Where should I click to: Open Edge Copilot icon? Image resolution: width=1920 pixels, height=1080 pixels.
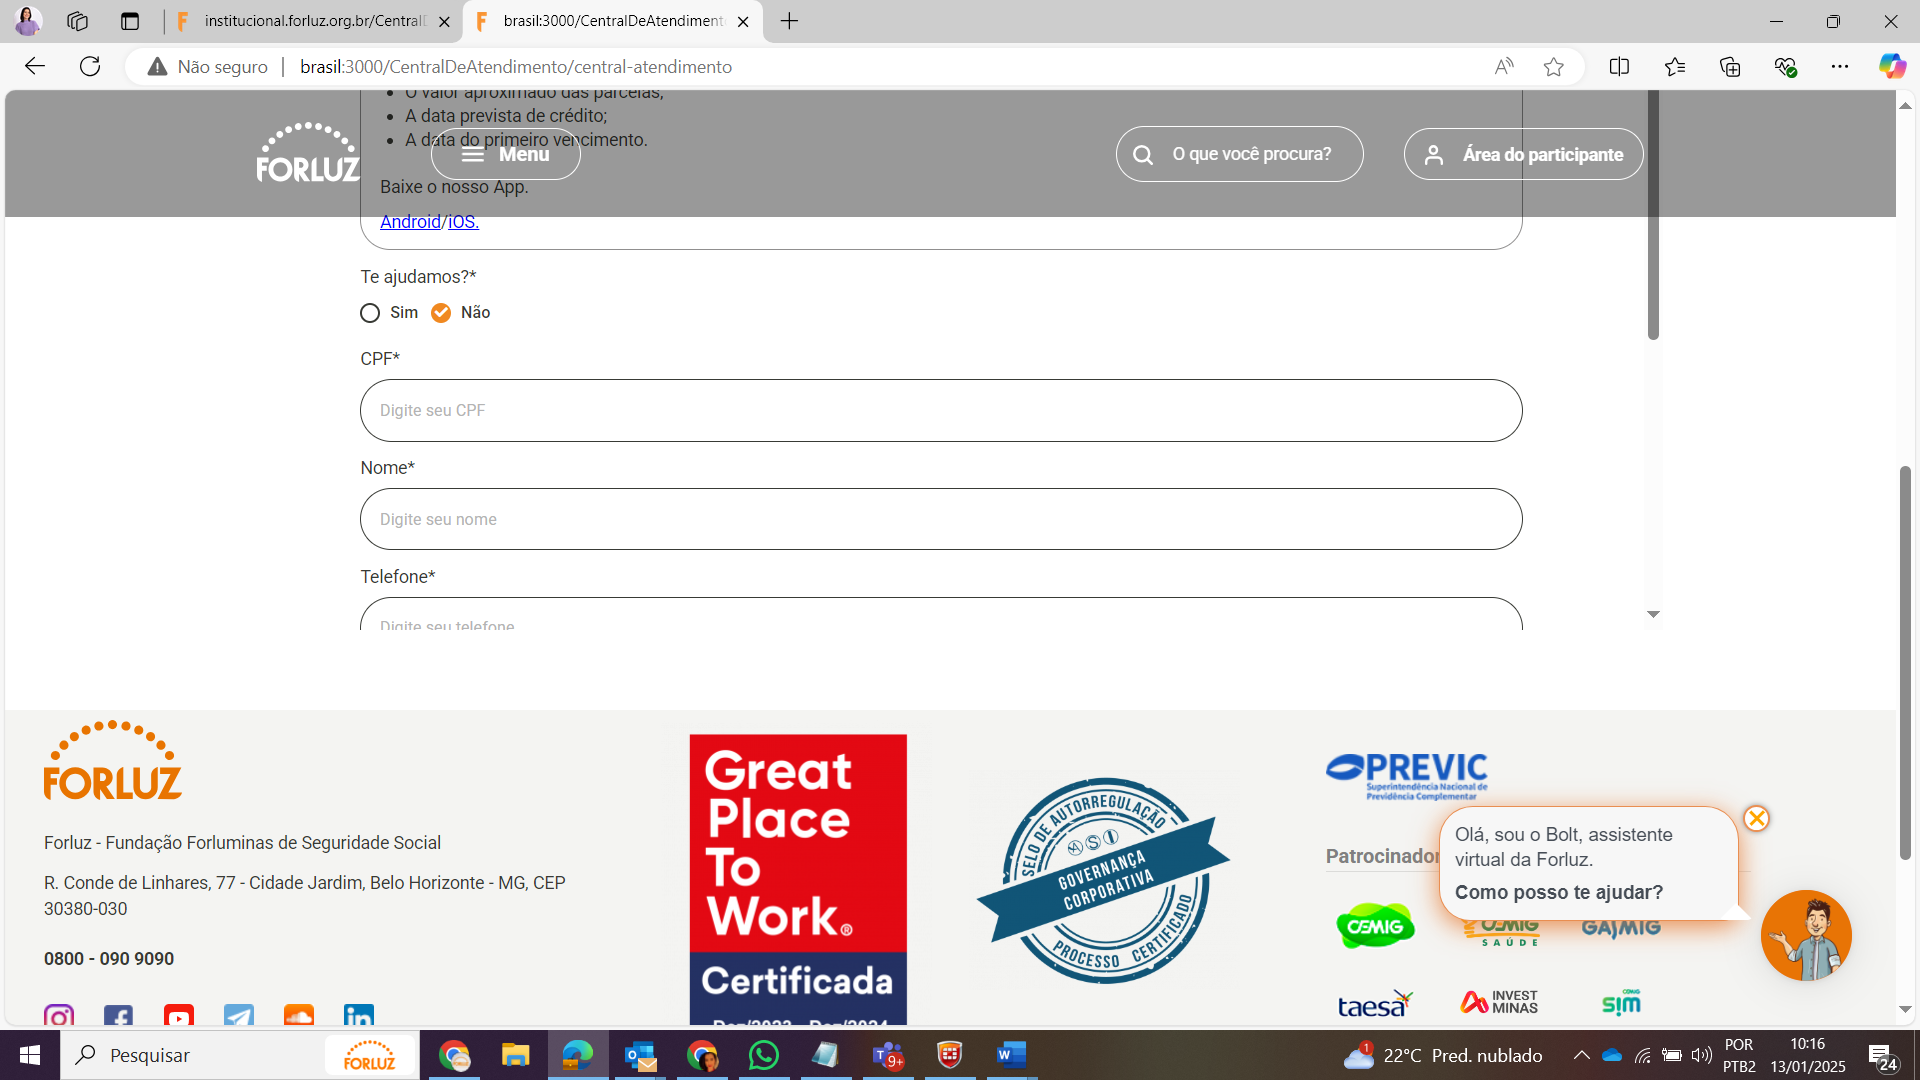pyautogui.click(x=1891, y=67)
